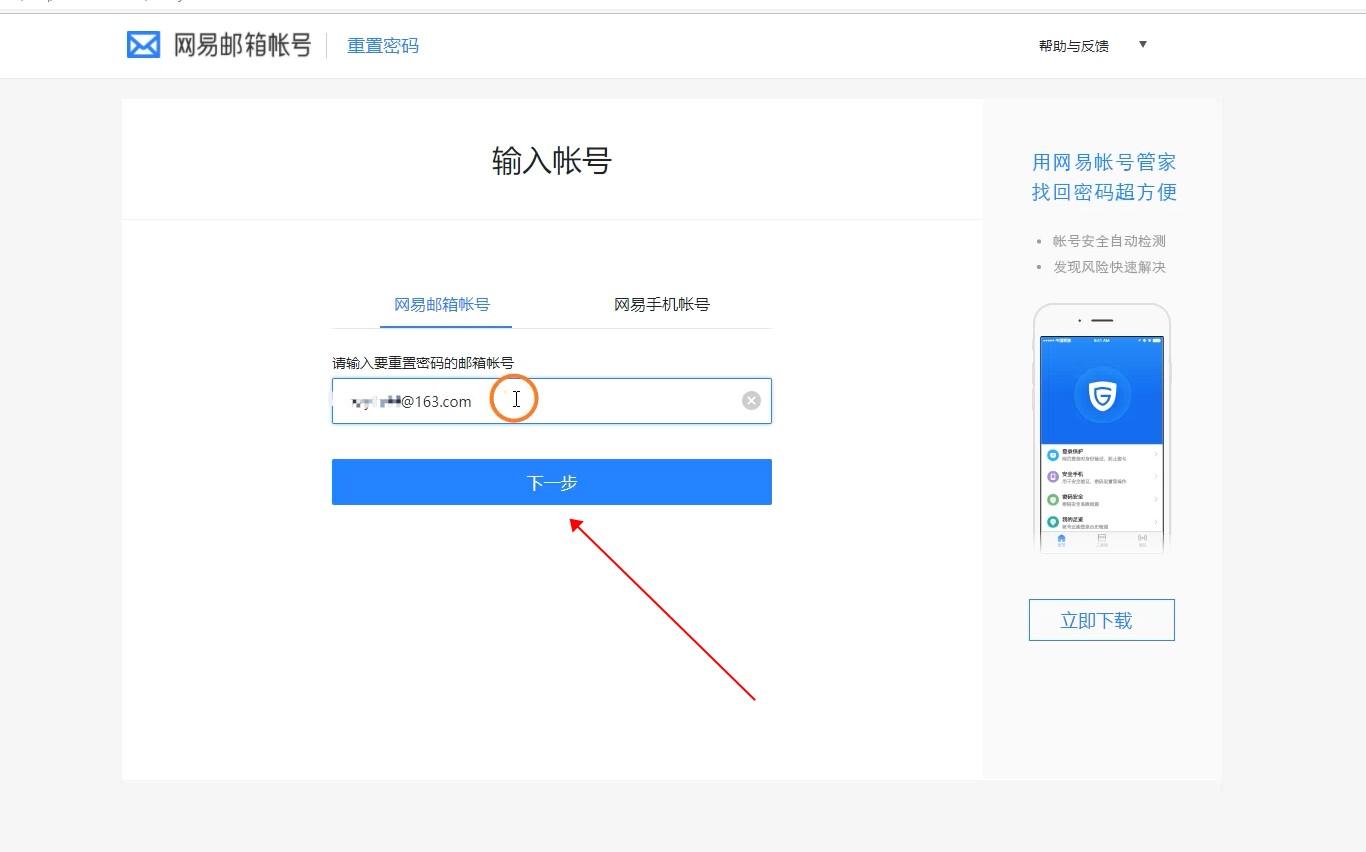Viewport: 1366px width, 852px height.
Task: Click the home tab icon in phone preview
Action: 1061,539
